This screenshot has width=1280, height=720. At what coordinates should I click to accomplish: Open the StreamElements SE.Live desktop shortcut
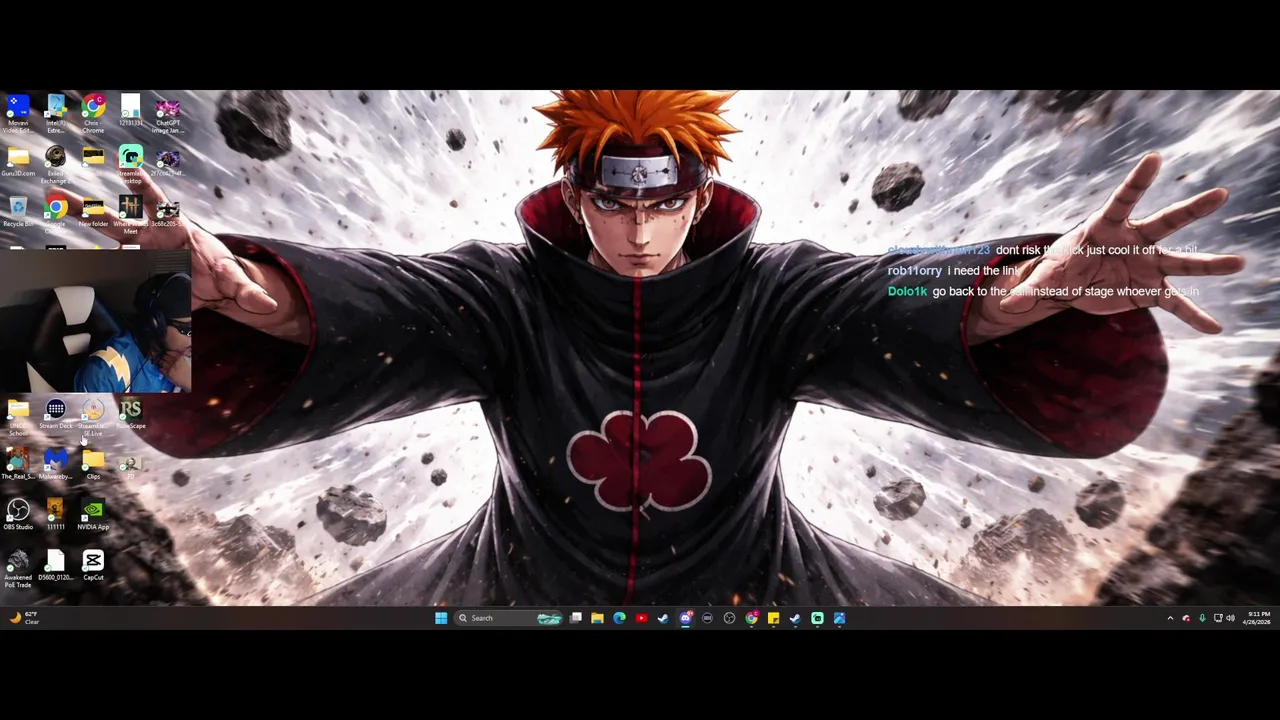point(93,418)
